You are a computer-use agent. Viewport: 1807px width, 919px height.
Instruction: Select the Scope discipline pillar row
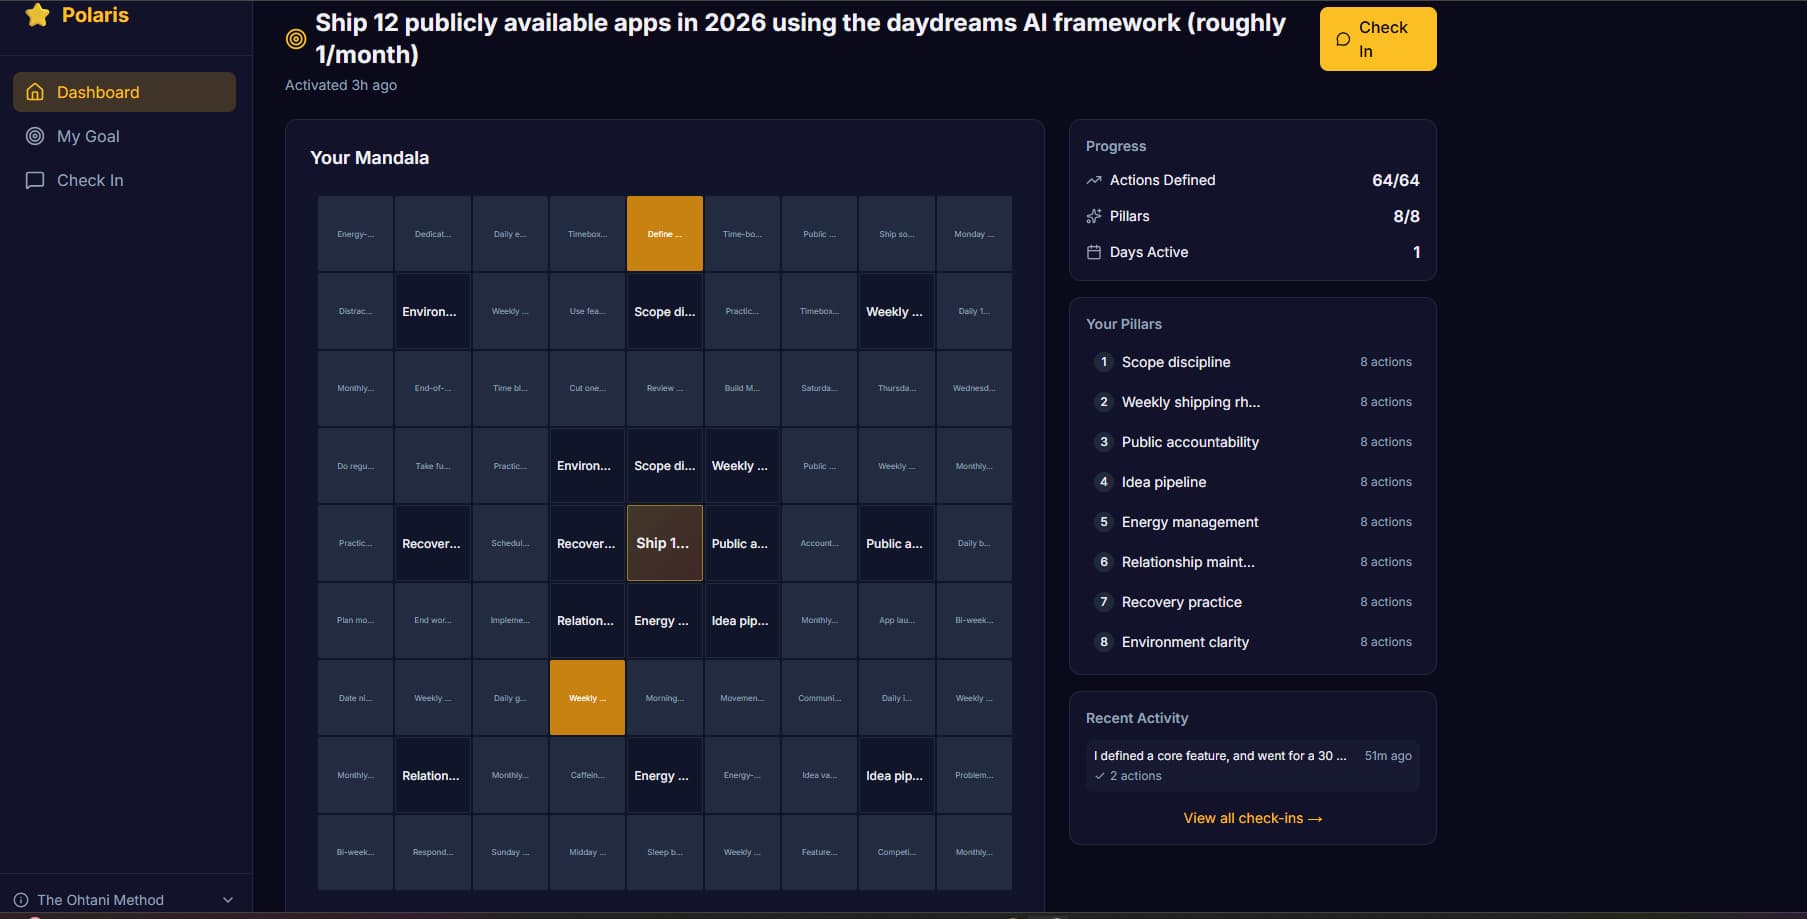click(1252, 362)
